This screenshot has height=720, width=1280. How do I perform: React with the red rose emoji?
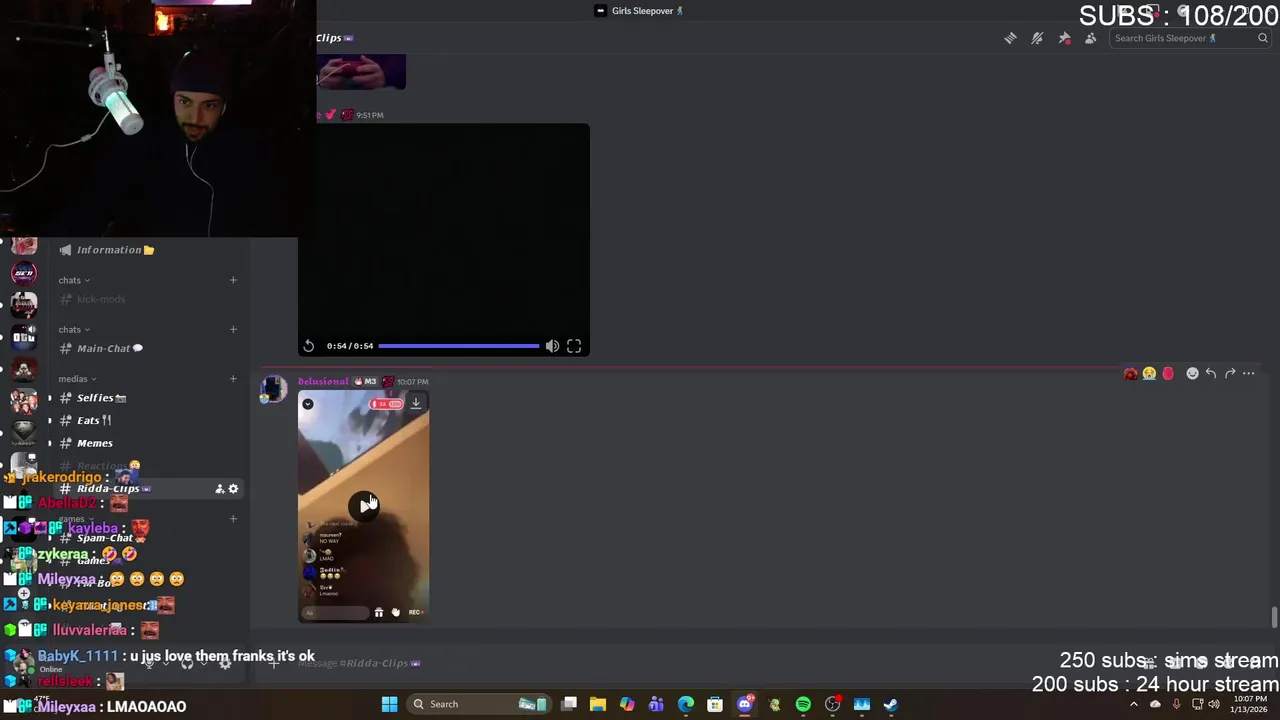[x=1168, y=373]
